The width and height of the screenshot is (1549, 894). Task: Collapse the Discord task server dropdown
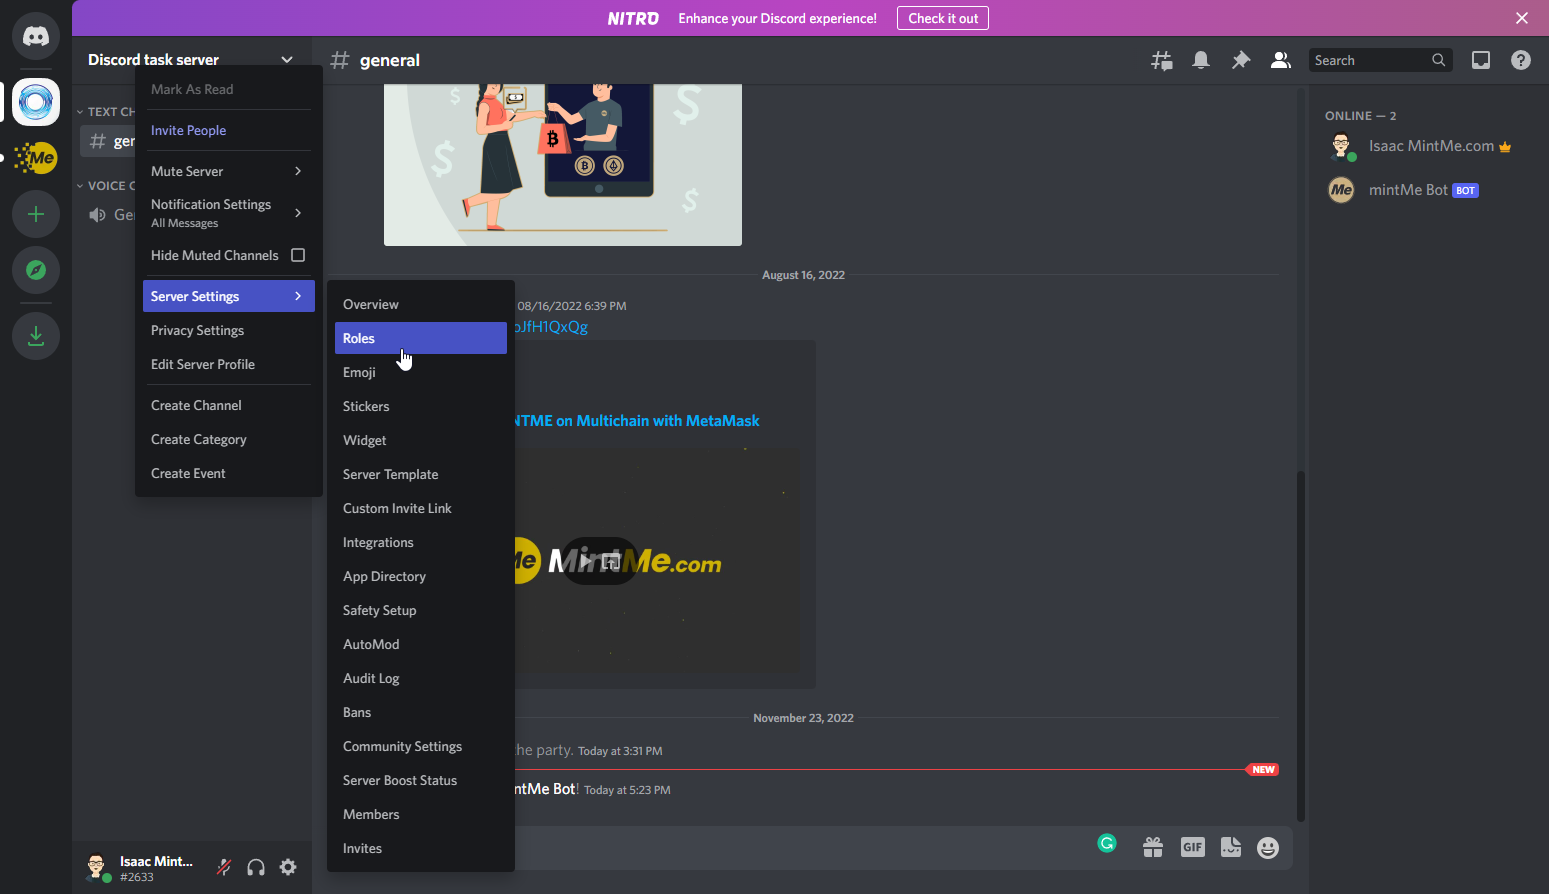(x=287, y=60)
